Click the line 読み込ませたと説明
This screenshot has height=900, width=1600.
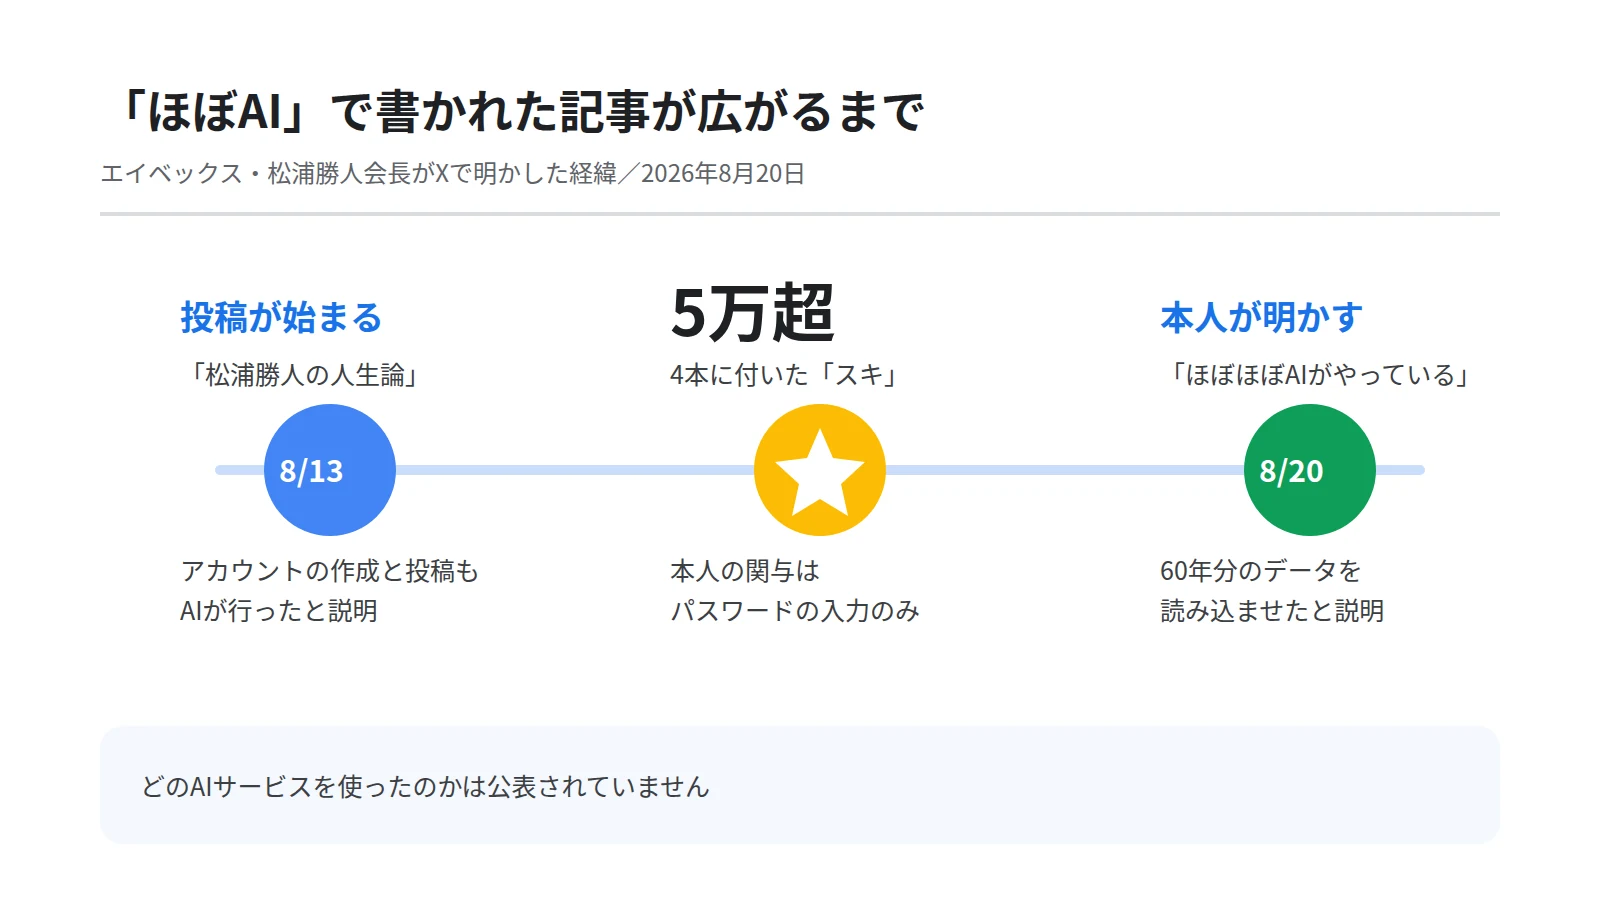(1272, 611)
